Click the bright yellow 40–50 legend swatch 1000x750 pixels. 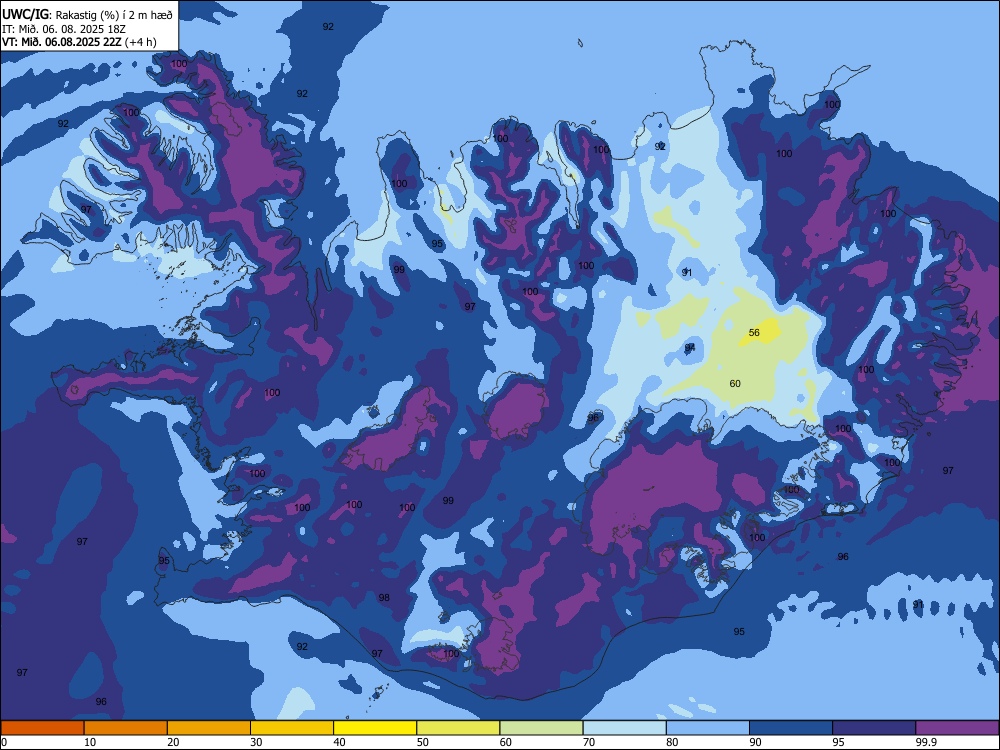[375, 728]
